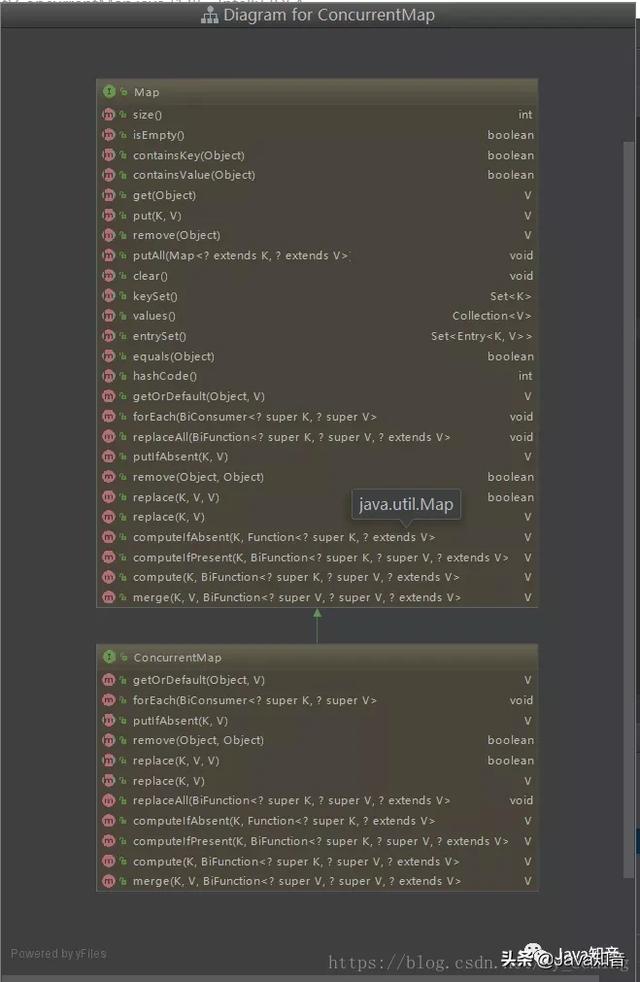Select computeIfPresent in ConcurrentMap
The image size is (640, 982).
pos(320,840)
